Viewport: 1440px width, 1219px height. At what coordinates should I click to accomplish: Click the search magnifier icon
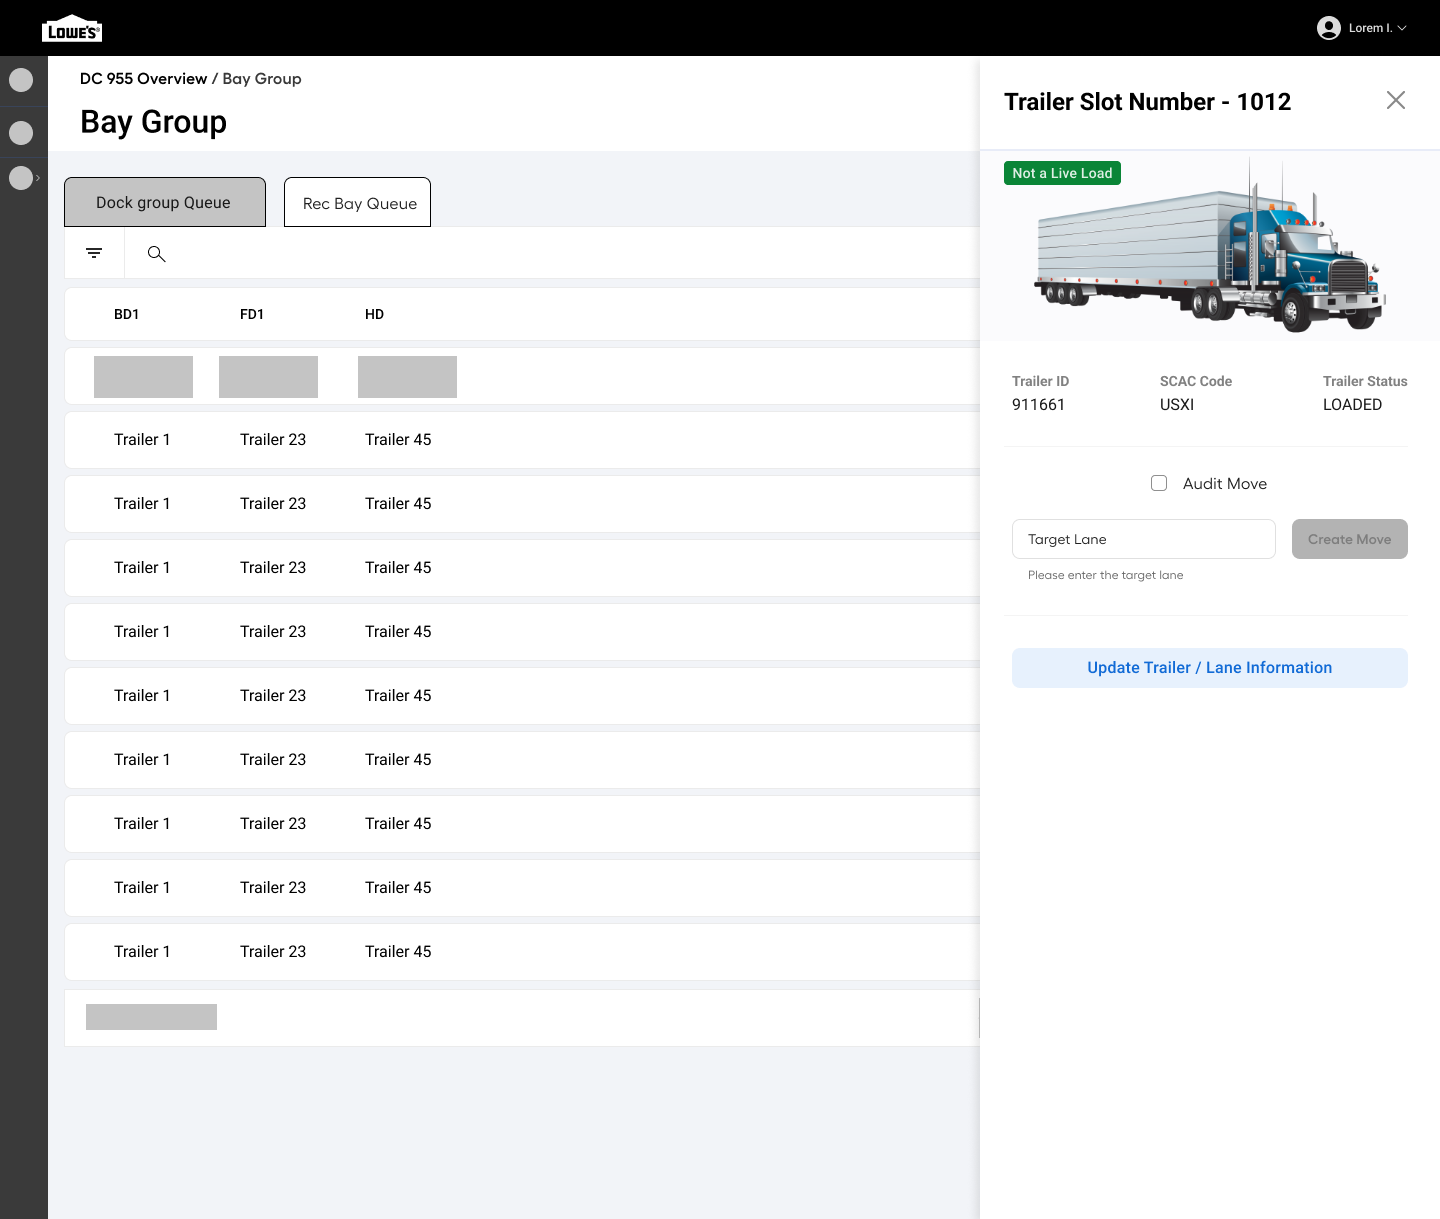[156, 254]
